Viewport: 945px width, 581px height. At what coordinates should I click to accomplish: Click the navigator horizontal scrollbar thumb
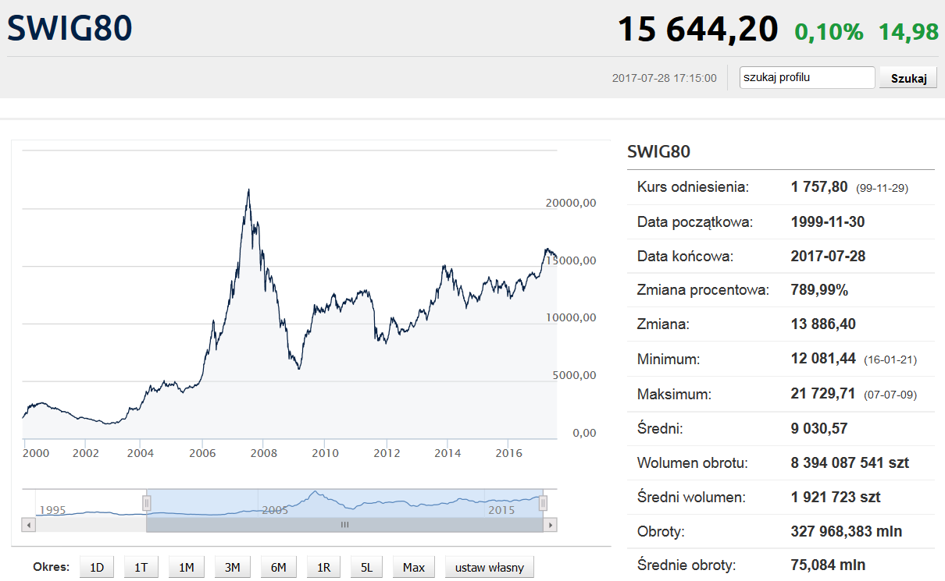pos(344,524)
